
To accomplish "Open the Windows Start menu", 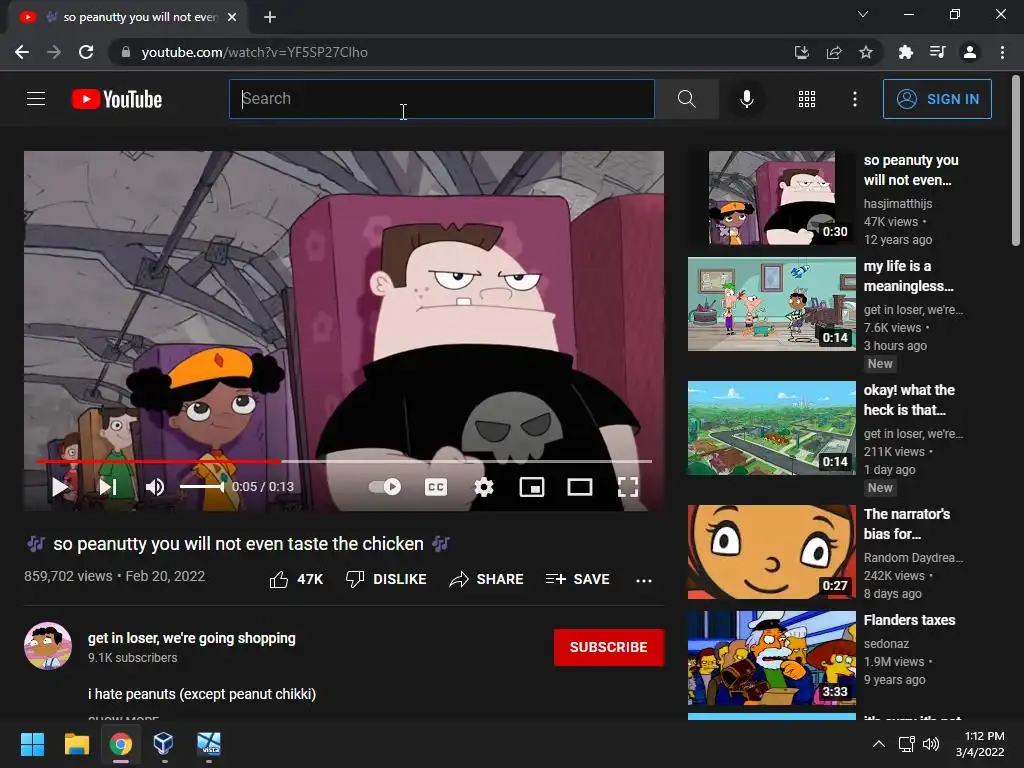I will coord(32,744).
